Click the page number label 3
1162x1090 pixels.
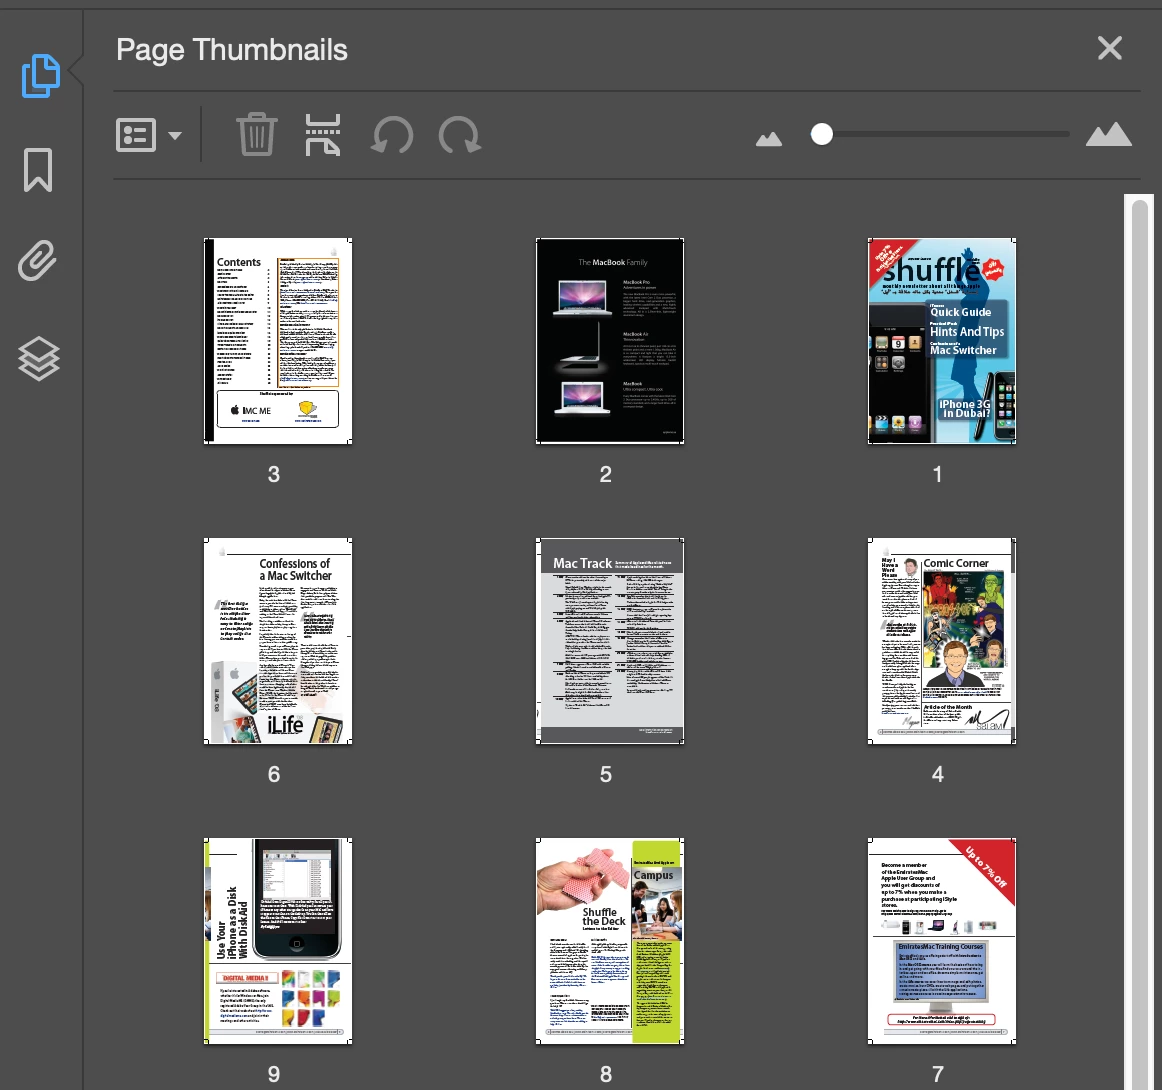point(273,474)
